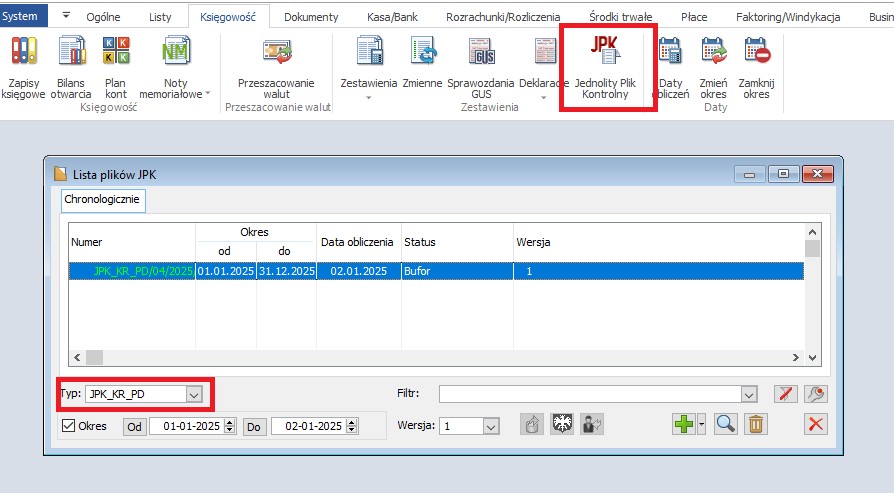This screenshot has height=493, width=894.
Task: Switch to the Kasa/Bank tab
Action: coord(392,17)
